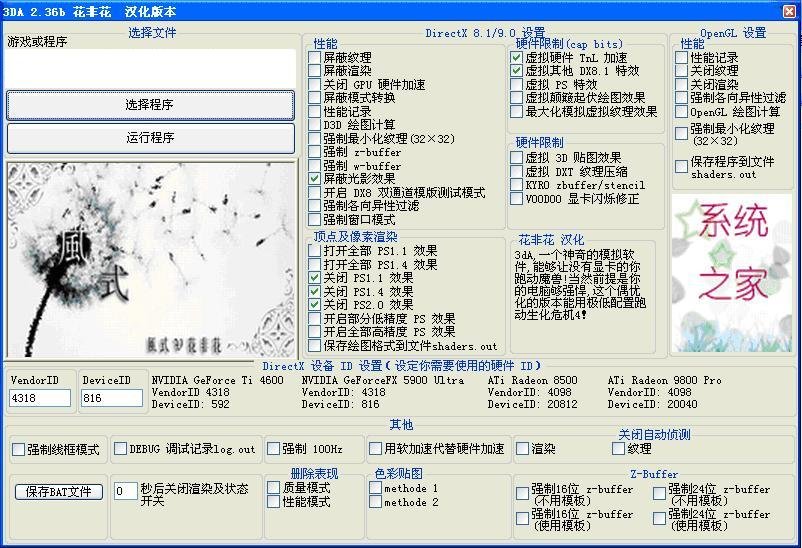This screenshot has width=802, height=548.
Task: Check methode 1 option
Action: point(376,488)
